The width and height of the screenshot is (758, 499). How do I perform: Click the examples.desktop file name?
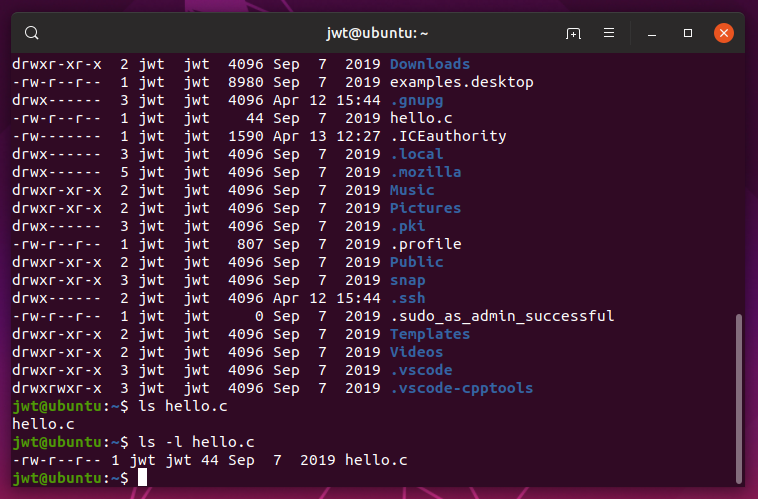pos(462,82)
